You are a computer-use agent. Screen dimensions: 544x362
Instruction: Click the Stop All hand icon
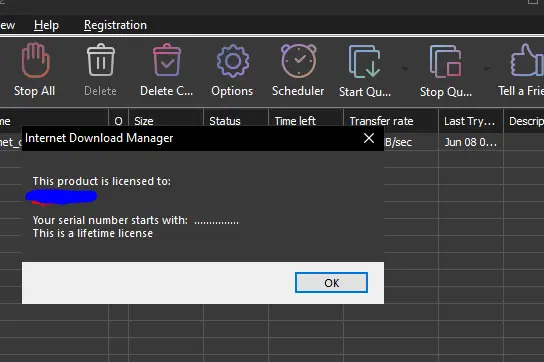coord(35,60)
